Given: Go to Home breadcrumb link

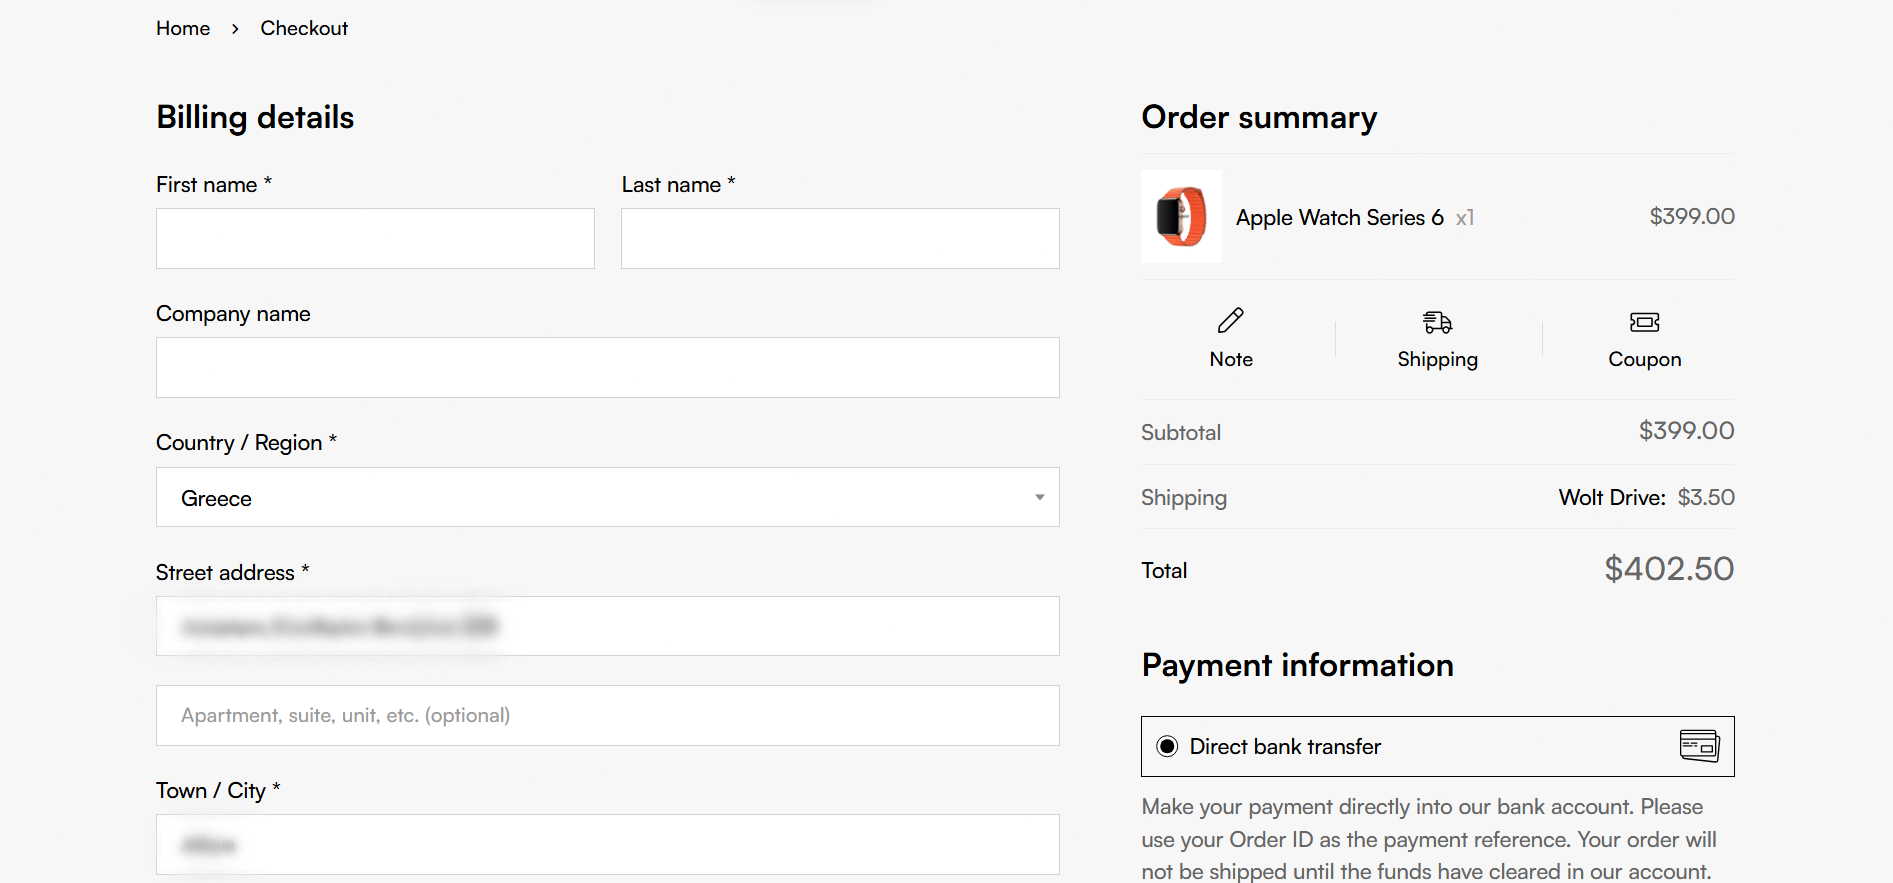Looking at the screenshot, I should pos(183,29).
